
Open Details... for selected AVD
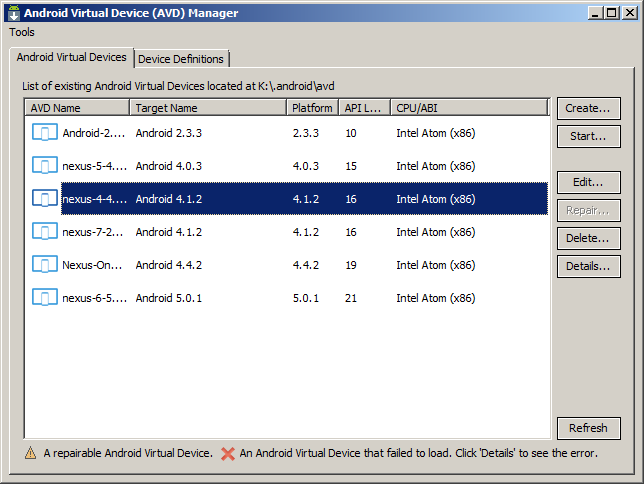click(x=588, y=266)
